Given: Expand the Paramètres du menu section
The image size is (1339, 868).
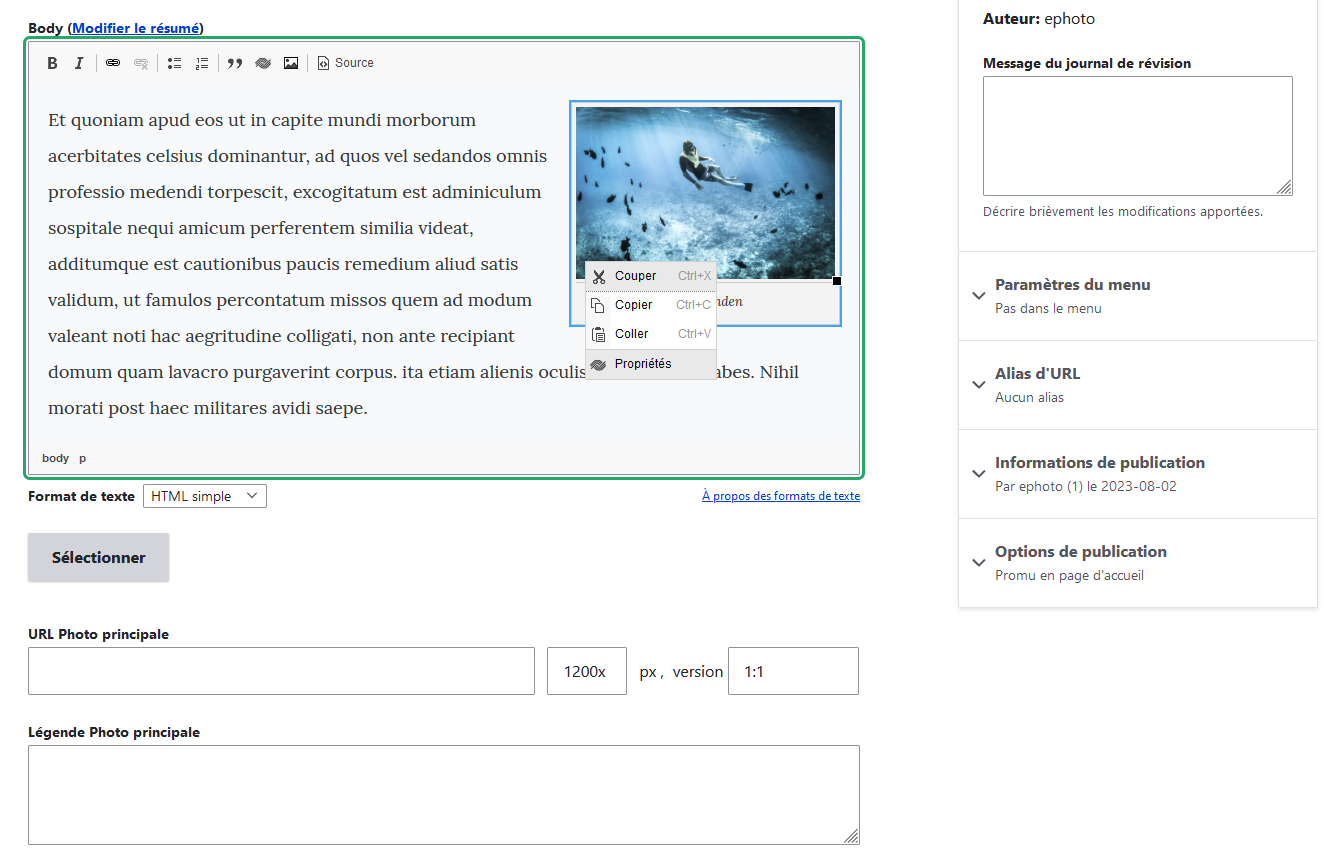Looking at the screenshot, I should (1138, 296).
